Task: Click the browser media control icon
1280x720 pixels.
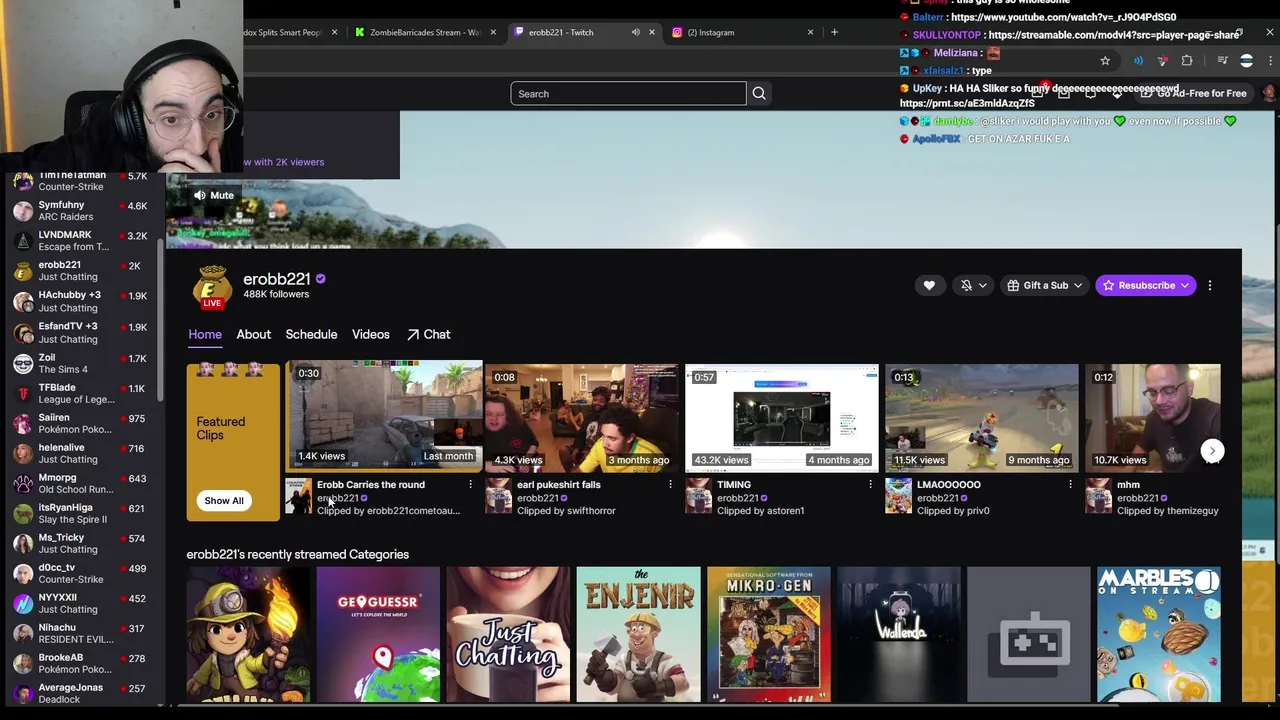Action: point(1222,61)
